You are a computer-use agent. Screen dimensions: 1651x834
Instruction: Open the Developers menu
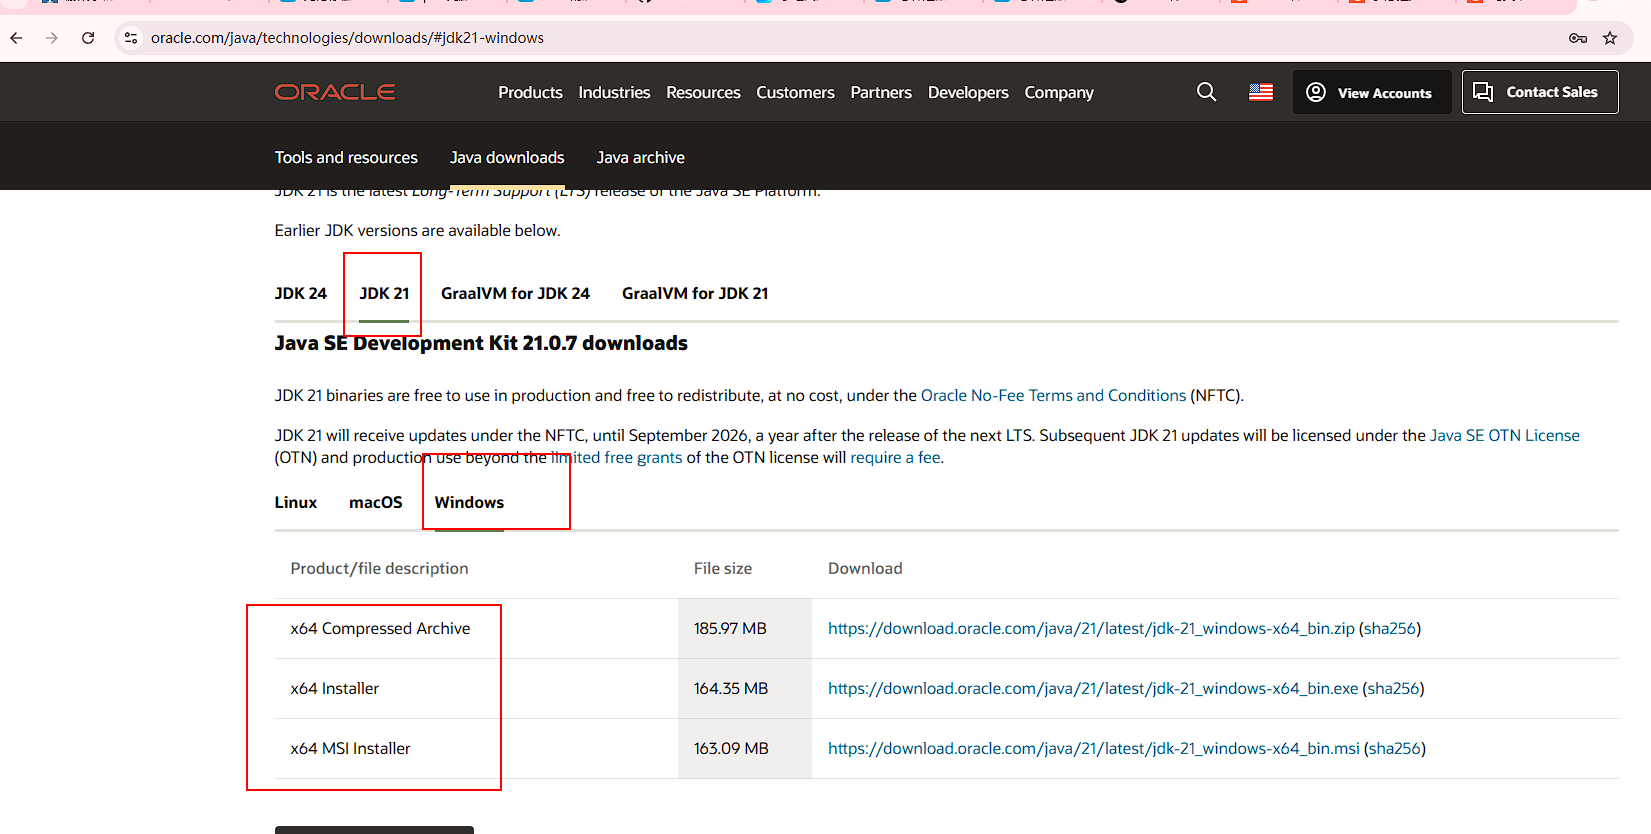[x=968, y=92]
